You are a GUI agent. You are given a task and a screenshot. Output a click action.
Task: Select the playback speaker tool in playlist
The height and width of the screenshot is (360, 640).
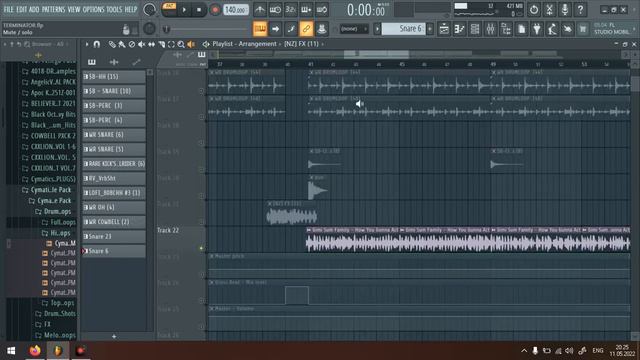191,44
